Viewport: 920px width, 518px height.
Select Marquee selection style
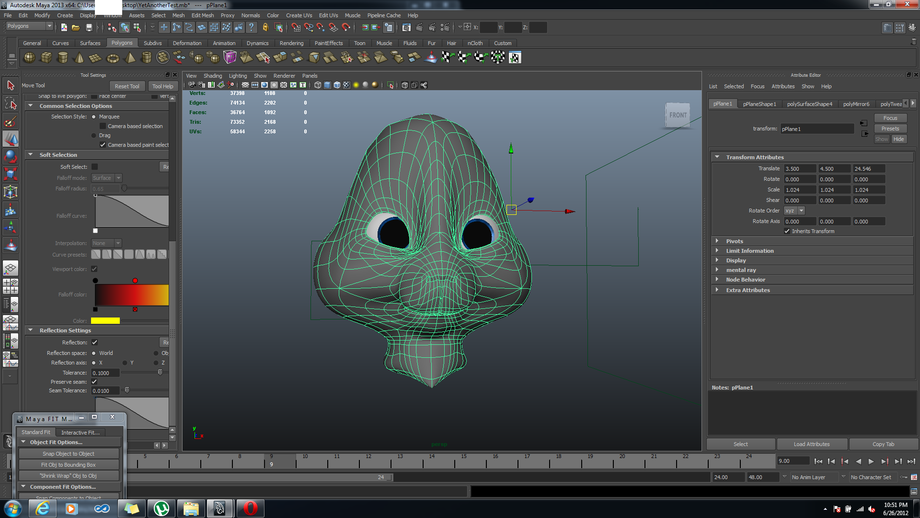[x=94, y=117]
